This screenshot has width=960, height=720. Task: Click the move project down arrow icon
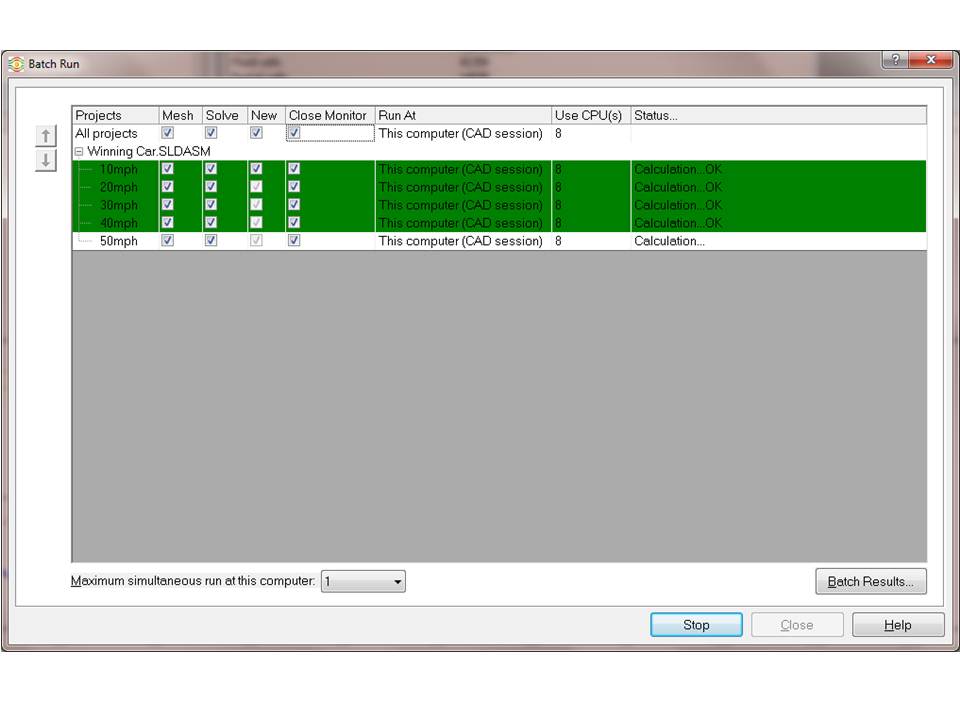[x=45, y=159]
